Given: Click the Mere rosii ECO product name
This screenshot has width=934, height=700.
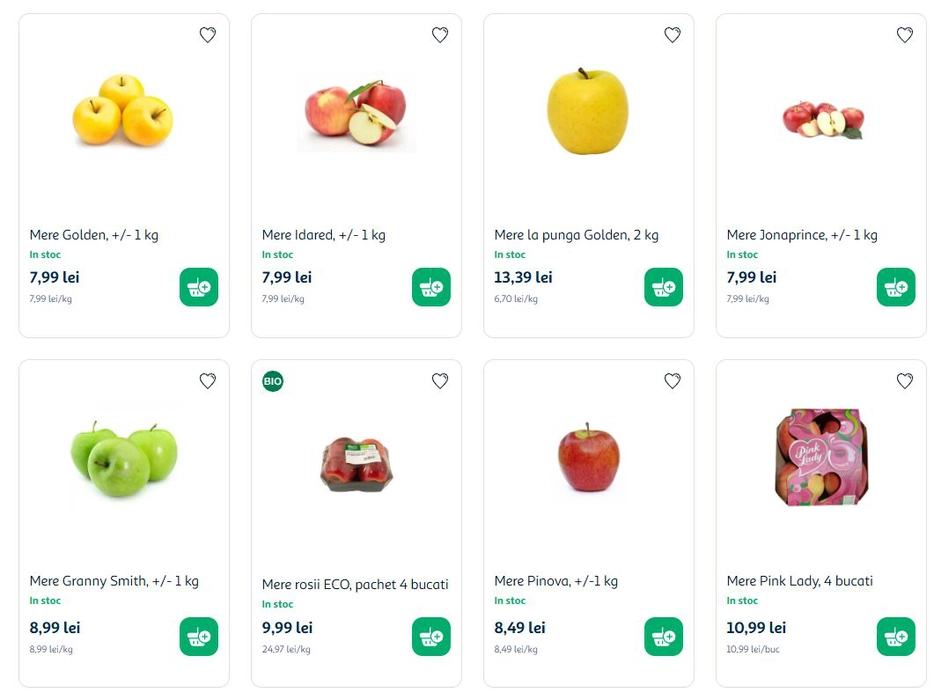Looking at the screenshot, I should pos(355,584).
